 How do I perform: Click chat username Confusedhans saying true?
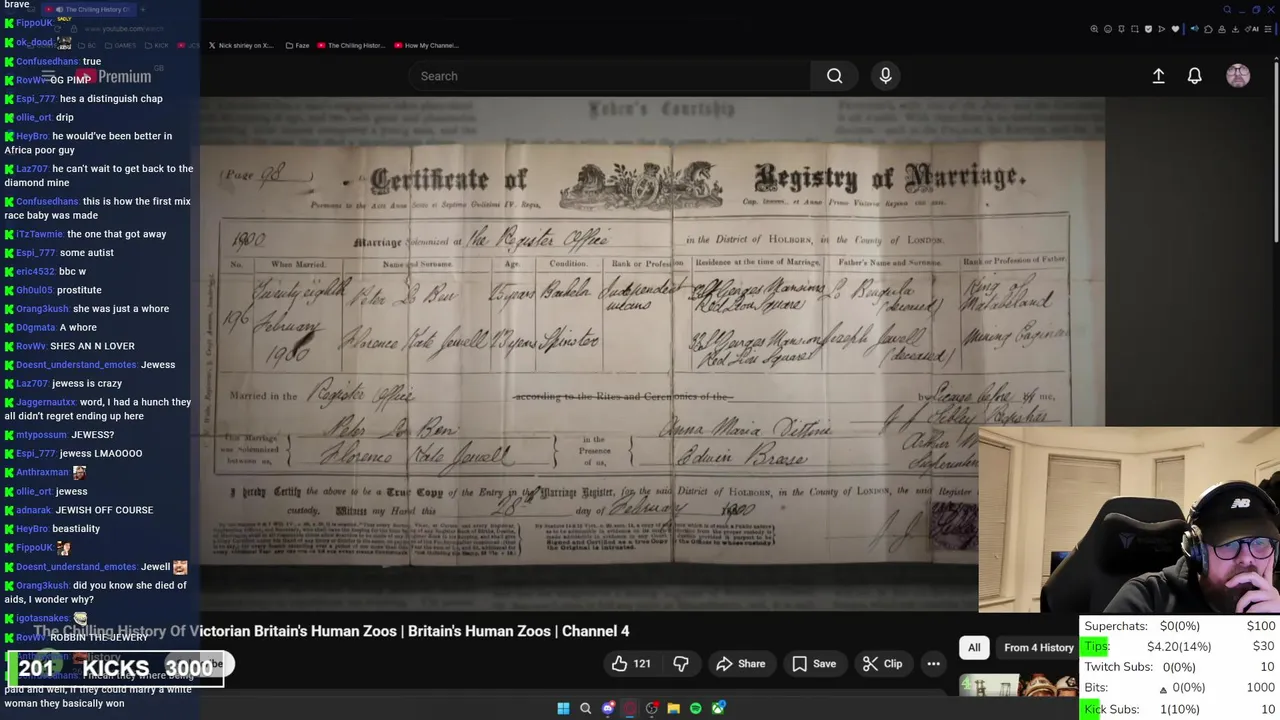[x=47, y=61]
